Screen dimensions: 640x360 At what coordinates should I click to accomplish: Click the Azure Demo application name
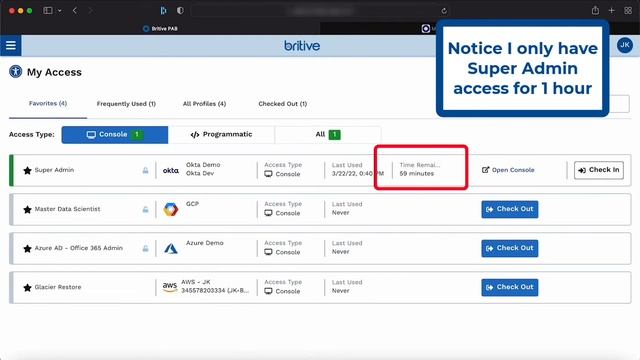point(204,243)
